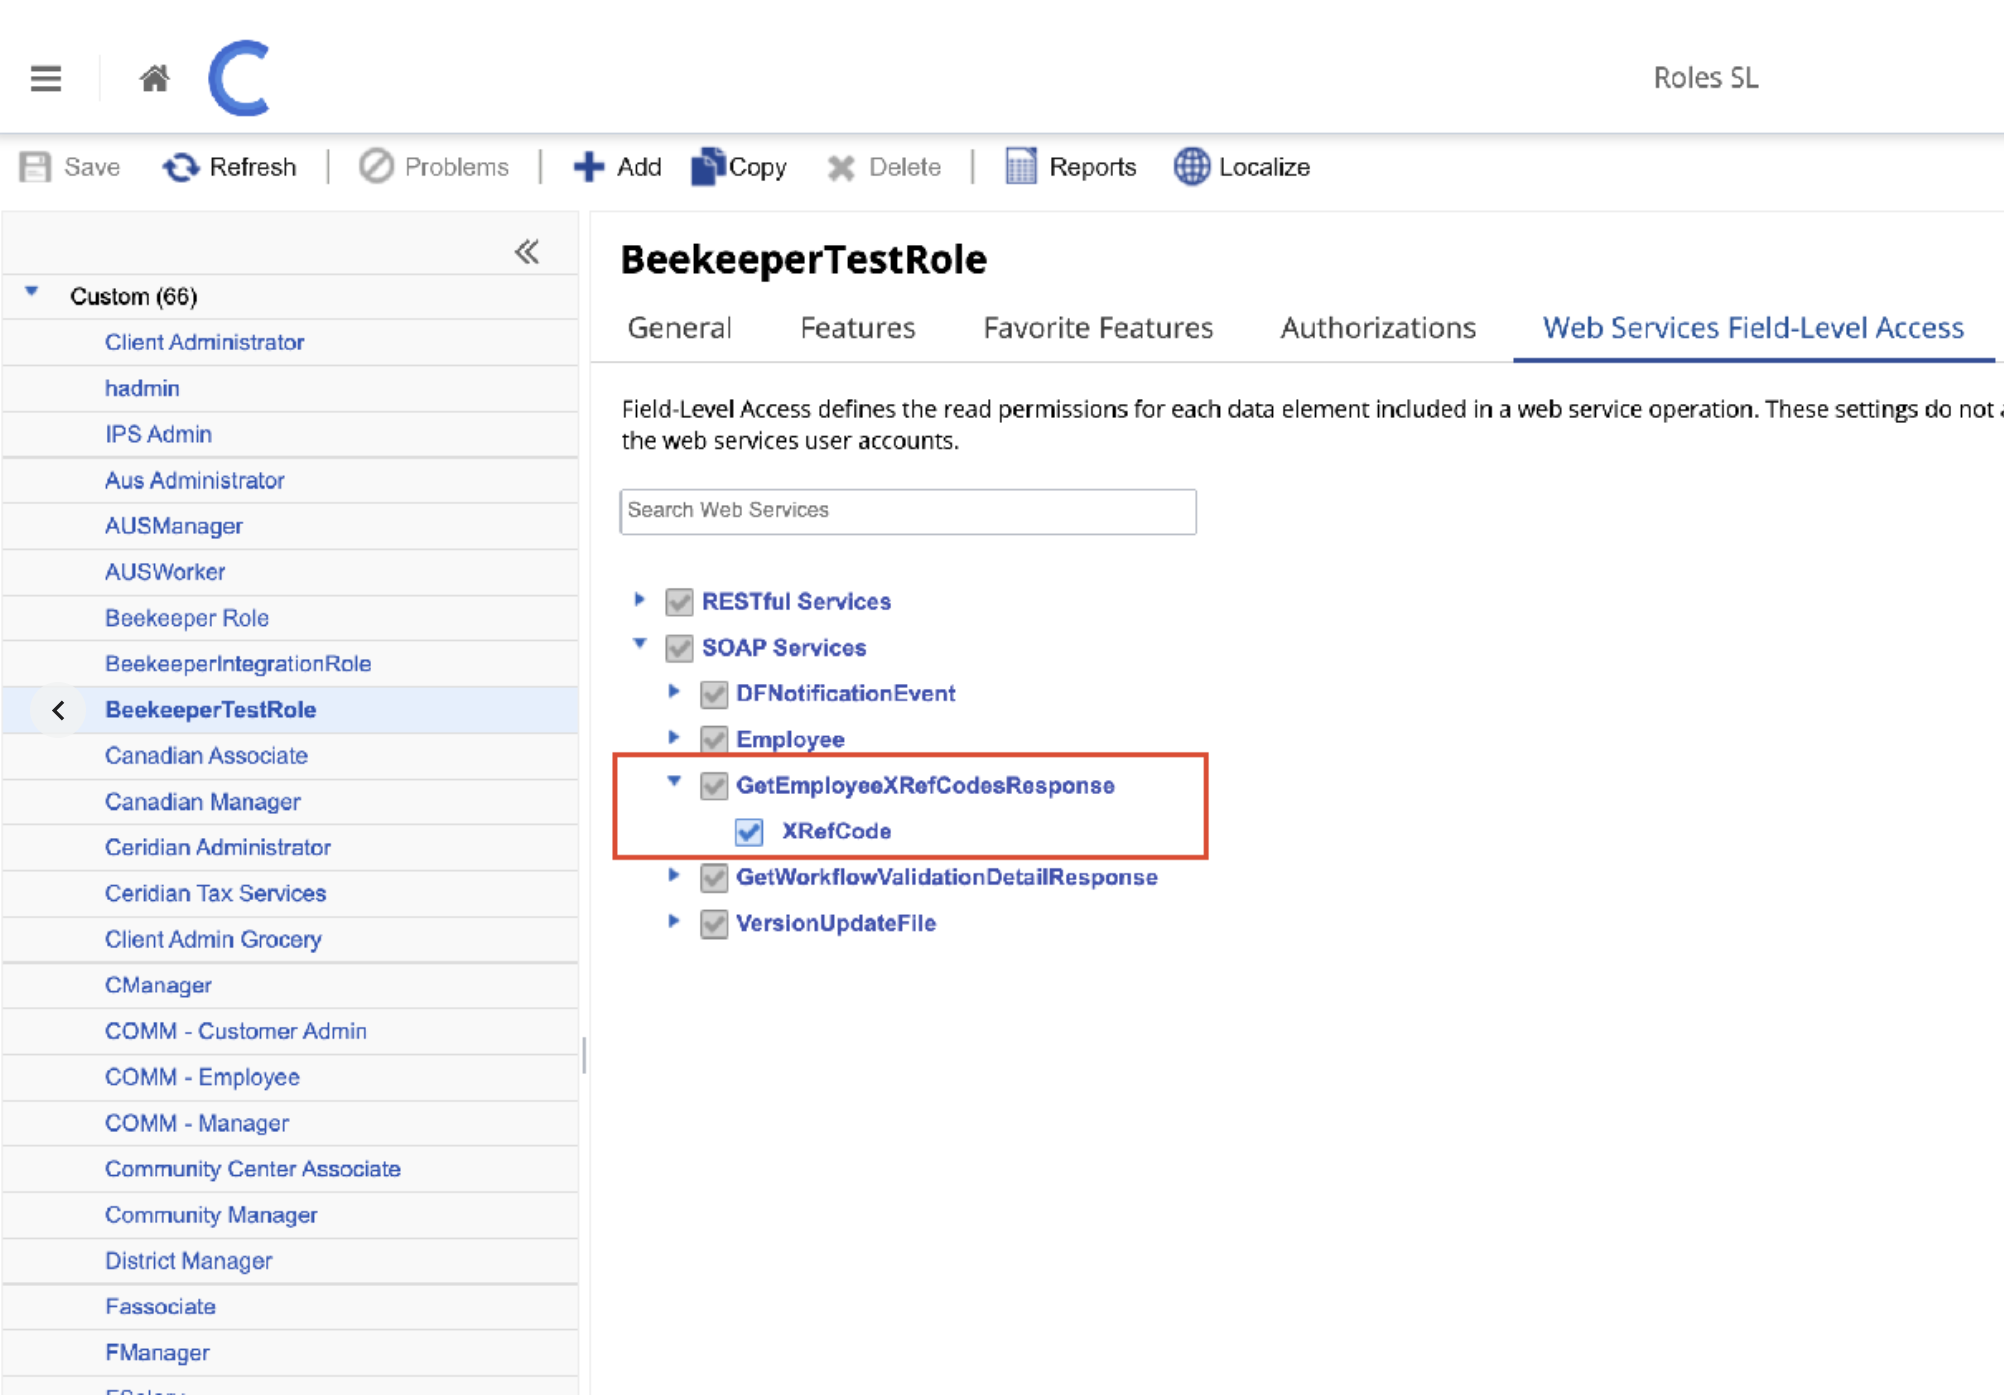Collapse the Custom (66) group
This screenshot has height=1400, width=2004.
[x=32, y=293]
